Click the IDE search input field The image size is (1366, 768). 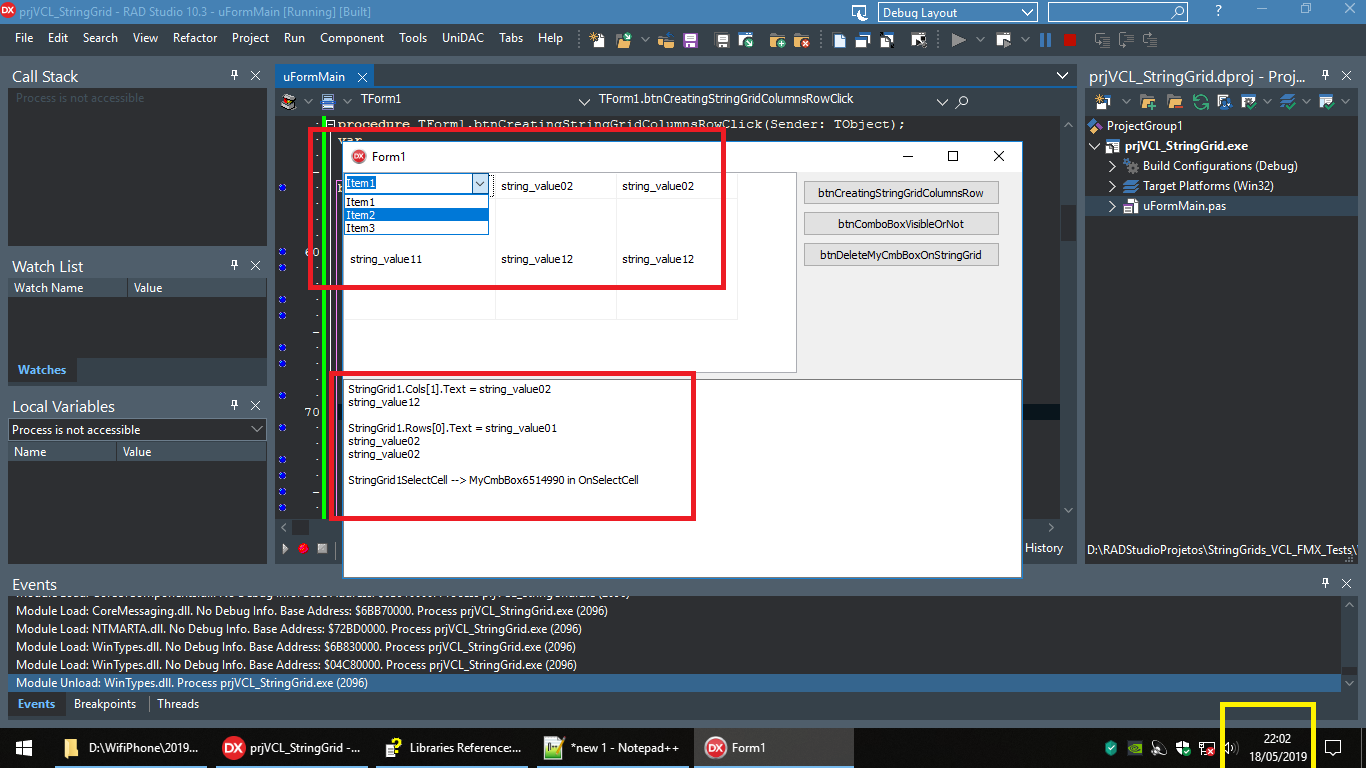click(x=1118, y=12)
